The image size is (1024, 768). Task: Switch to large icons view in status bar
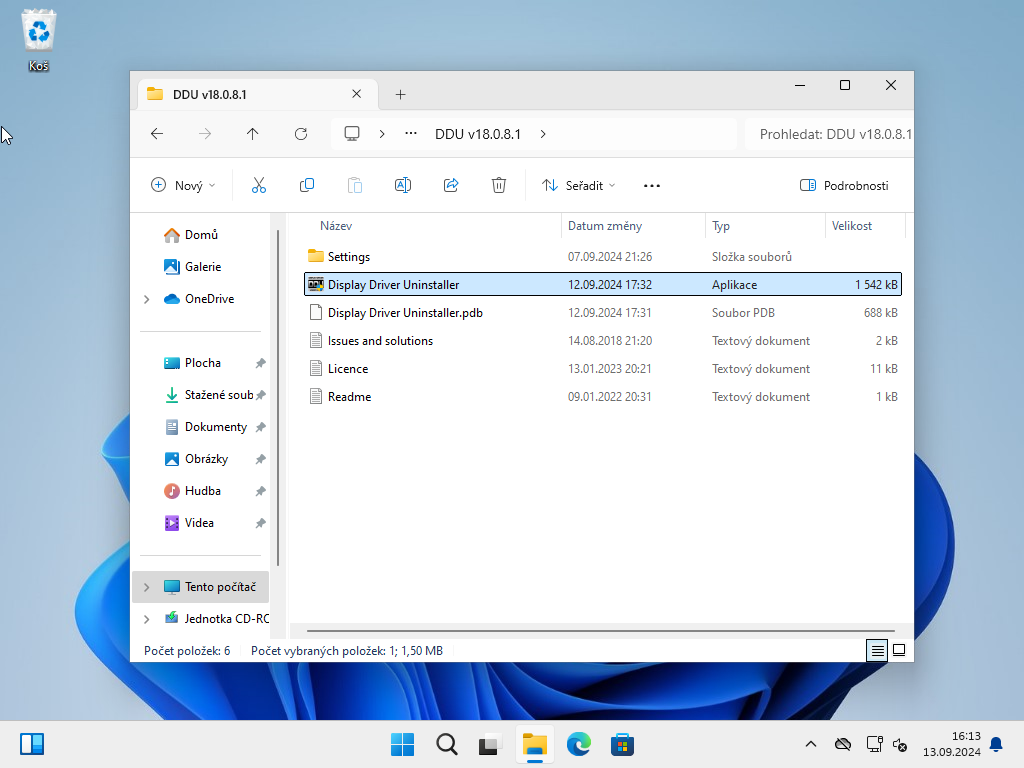(899, 650)
